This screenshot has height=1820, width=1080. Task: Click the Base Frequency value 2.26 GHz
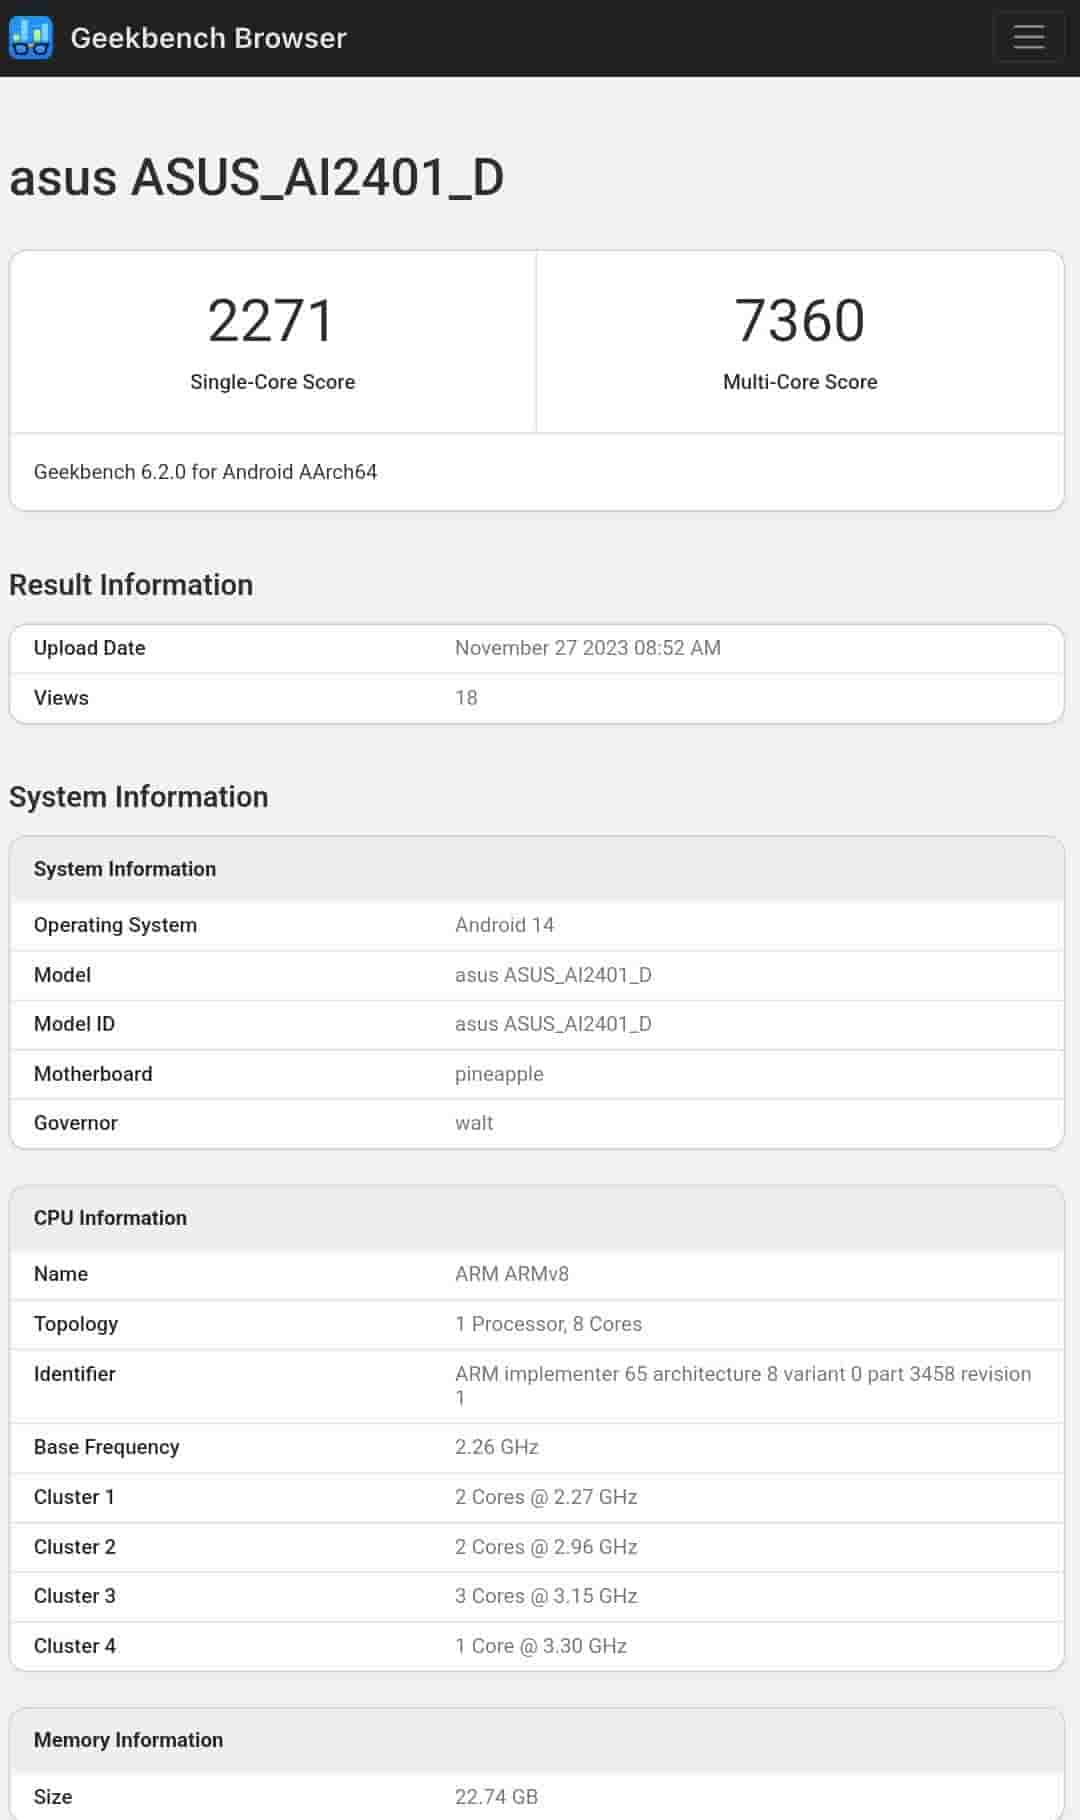pyautogui.click(x=497, y=1447)
